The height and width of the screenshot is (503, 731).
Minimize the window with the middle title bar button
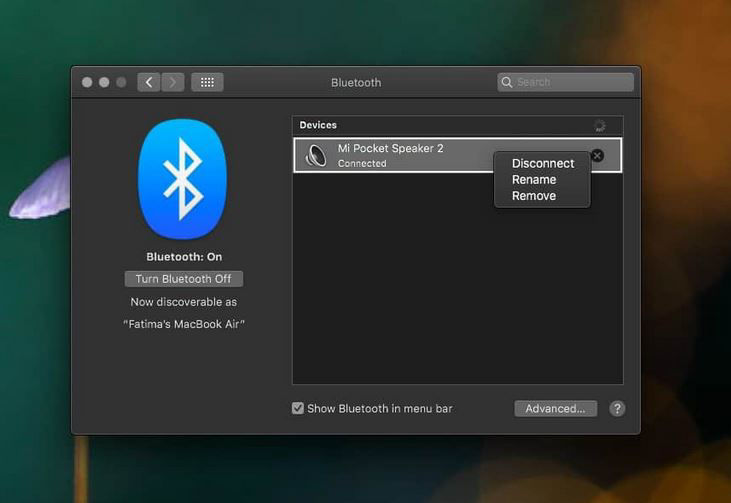click(104, 83)
